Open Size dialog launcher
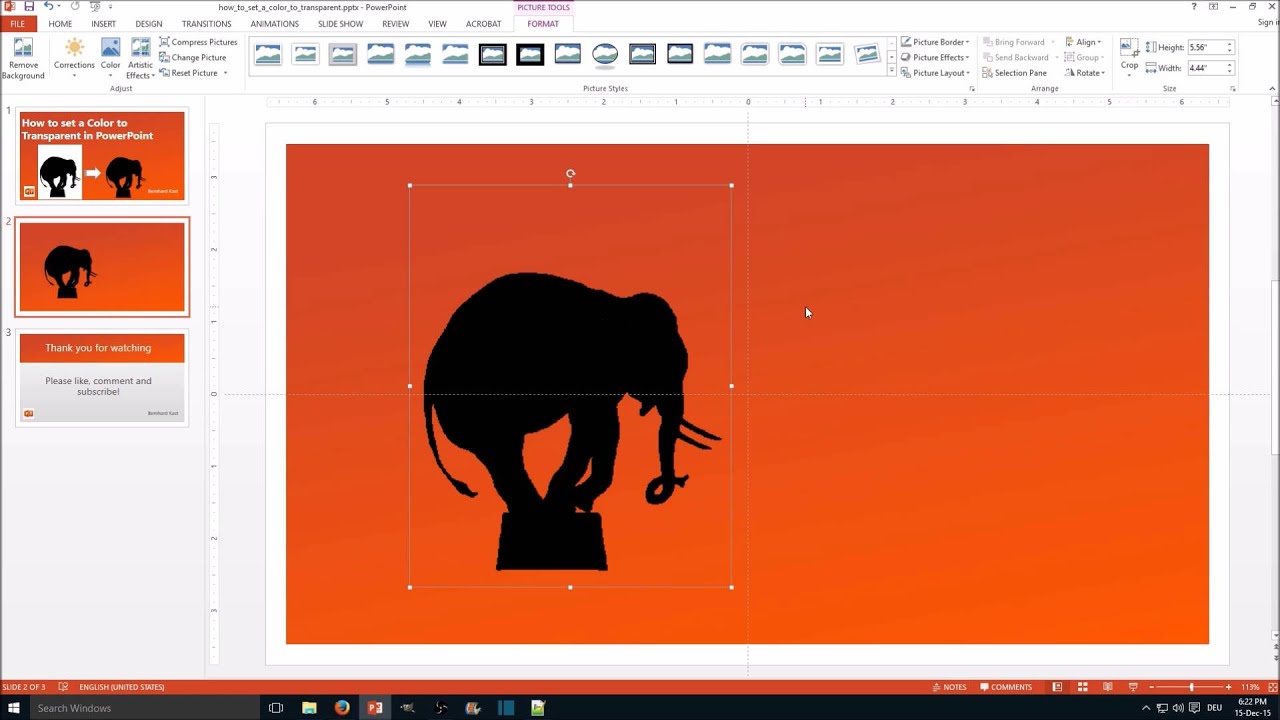 (1232, 89)
